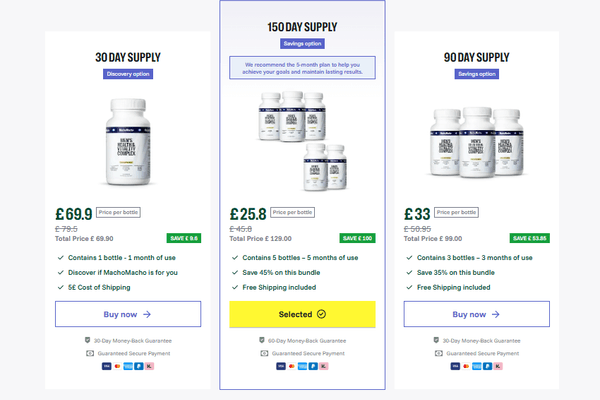Click the Amex icon under 30 Day Supply

pos(127,366)
